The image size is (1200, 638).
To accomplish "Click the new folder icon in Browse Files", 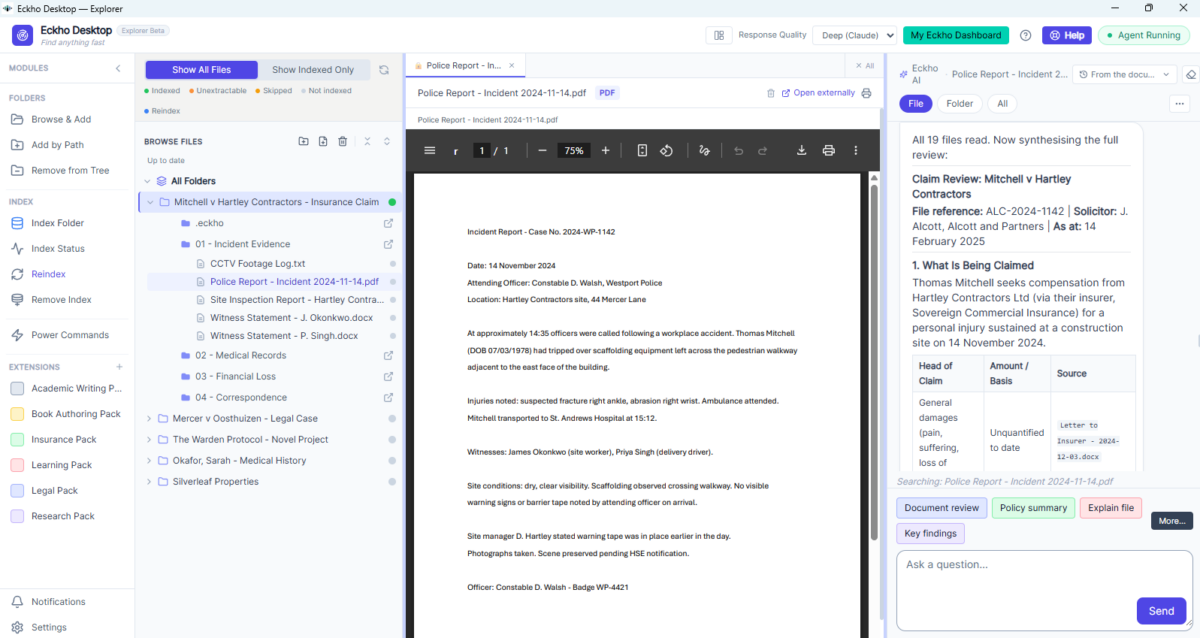I will pyautogui.click(x=303, y=141).
